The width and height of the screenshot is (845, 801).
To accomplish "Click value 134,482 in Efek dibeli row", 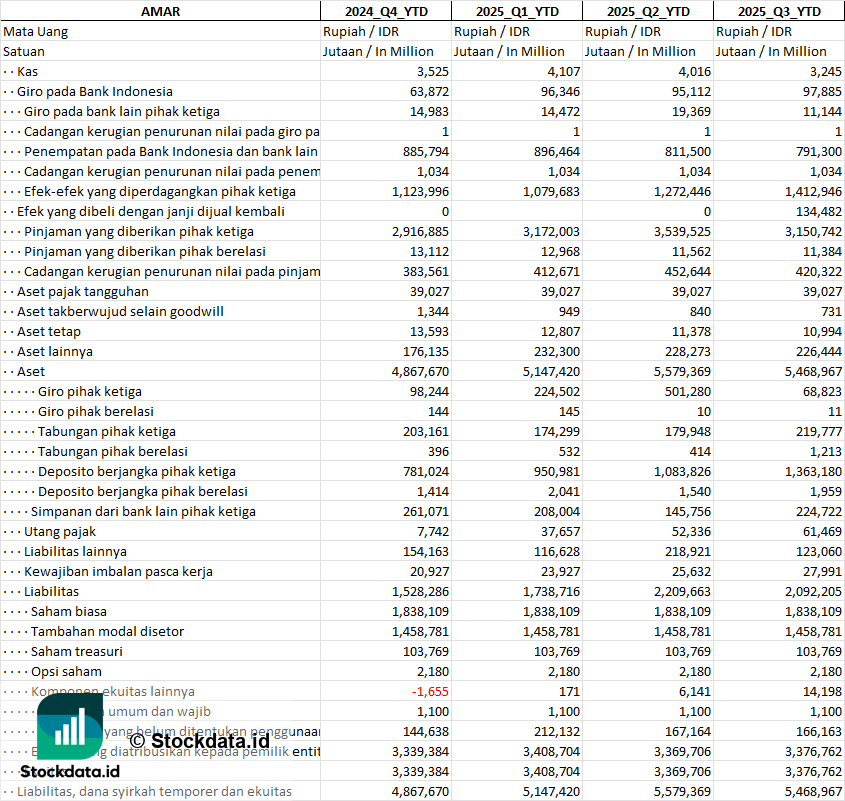I will [x=819, y=211].
